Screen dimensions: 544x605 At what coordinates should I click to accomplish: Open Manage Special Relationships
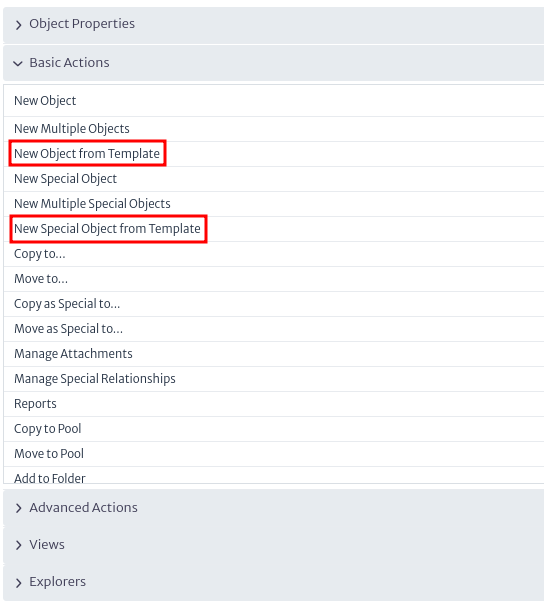[x=274, y=379]
